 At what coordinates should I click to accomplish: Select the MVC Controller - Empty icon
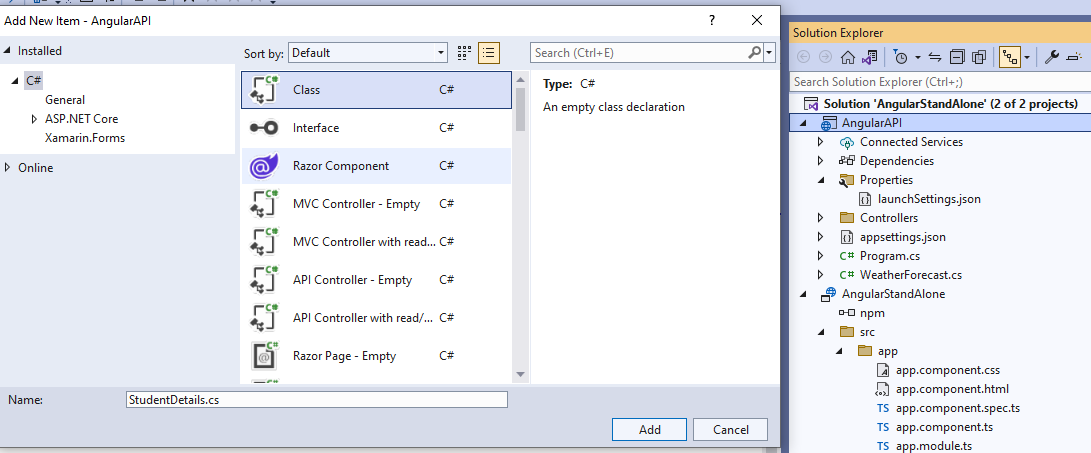click(264, 204)
